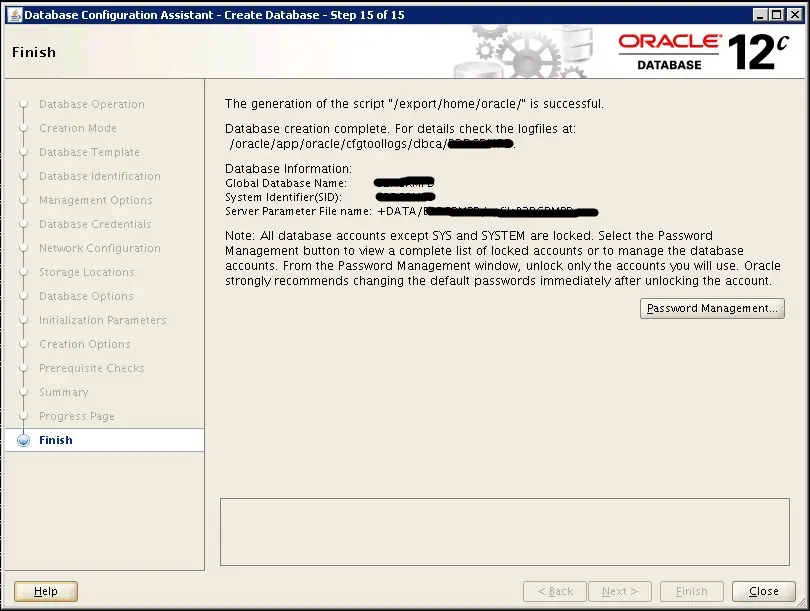Click the empty message text area
This screenshot has height=611, width=810.
tap(505, 532)
